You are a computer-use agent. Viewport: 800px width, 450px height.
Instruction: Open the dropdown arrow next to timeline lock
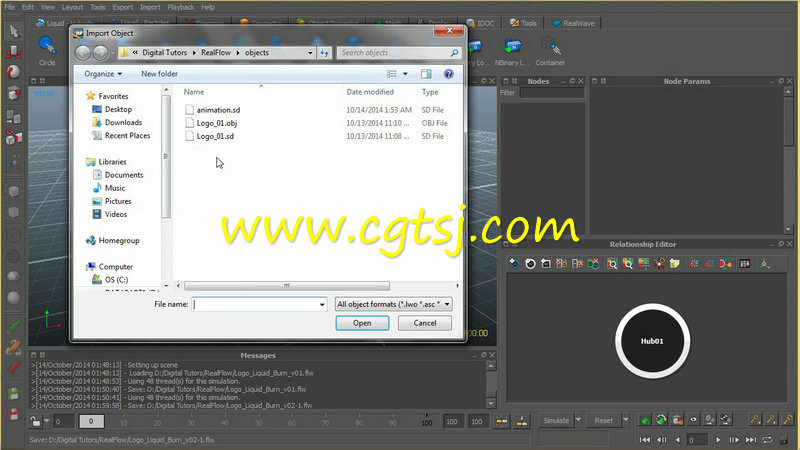[x=46, y=421]
